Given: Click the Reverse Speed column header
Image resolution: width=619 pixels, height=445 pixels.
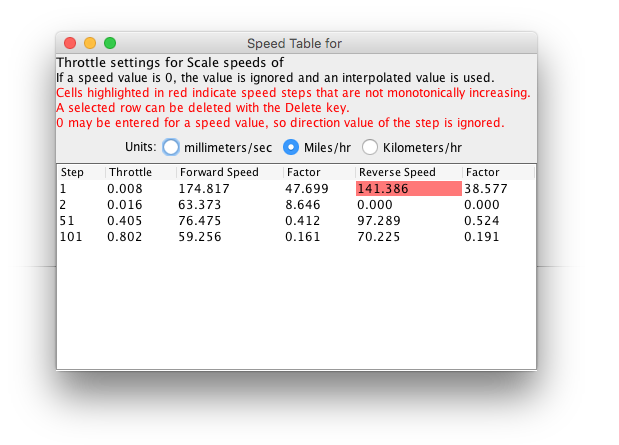Looking at the screenshot, I should pyautogui.click(x=409, y=172).
